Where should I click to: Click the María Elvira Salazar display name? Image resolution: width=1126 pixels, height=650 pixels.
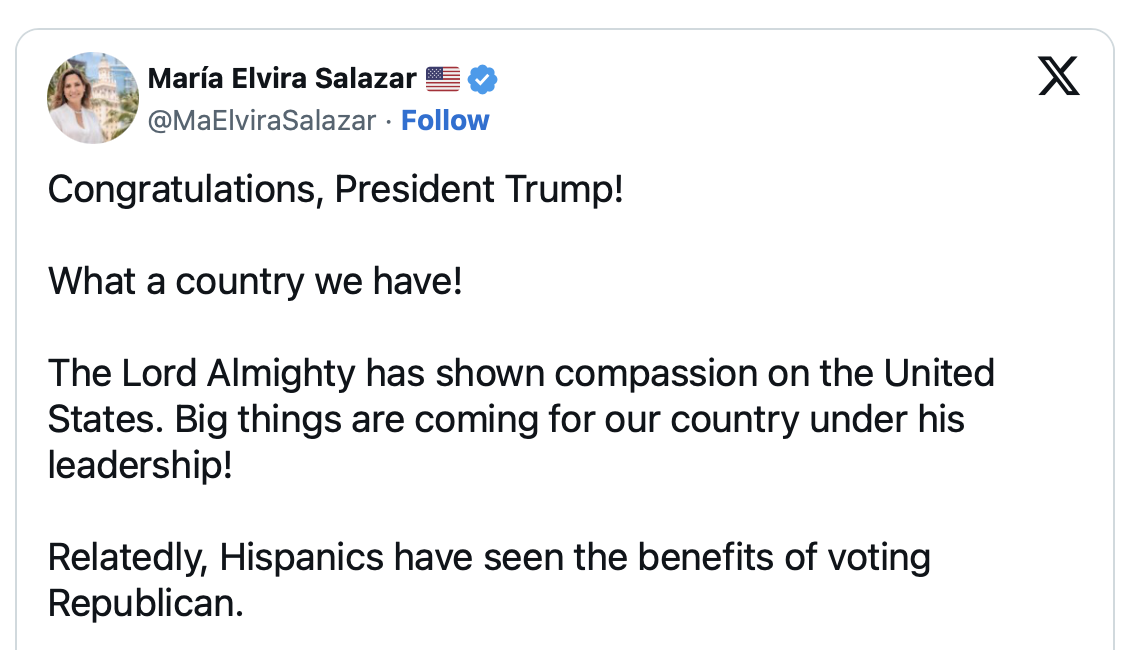tap(282, 78)
